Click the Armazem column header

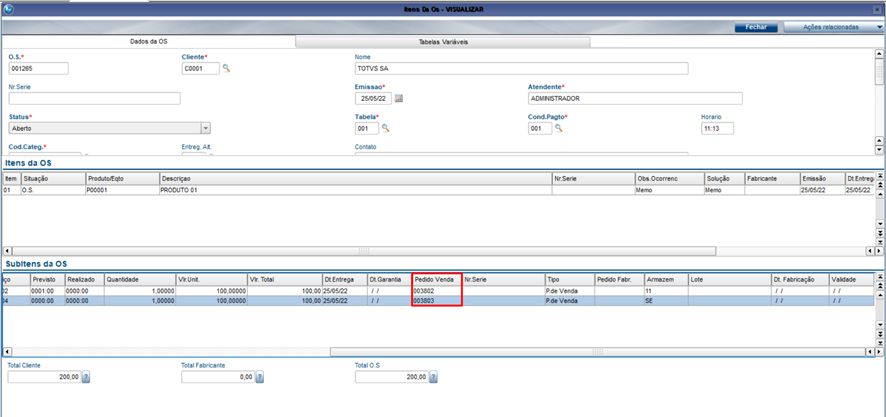pyautogui.click(x=665, y=280)
